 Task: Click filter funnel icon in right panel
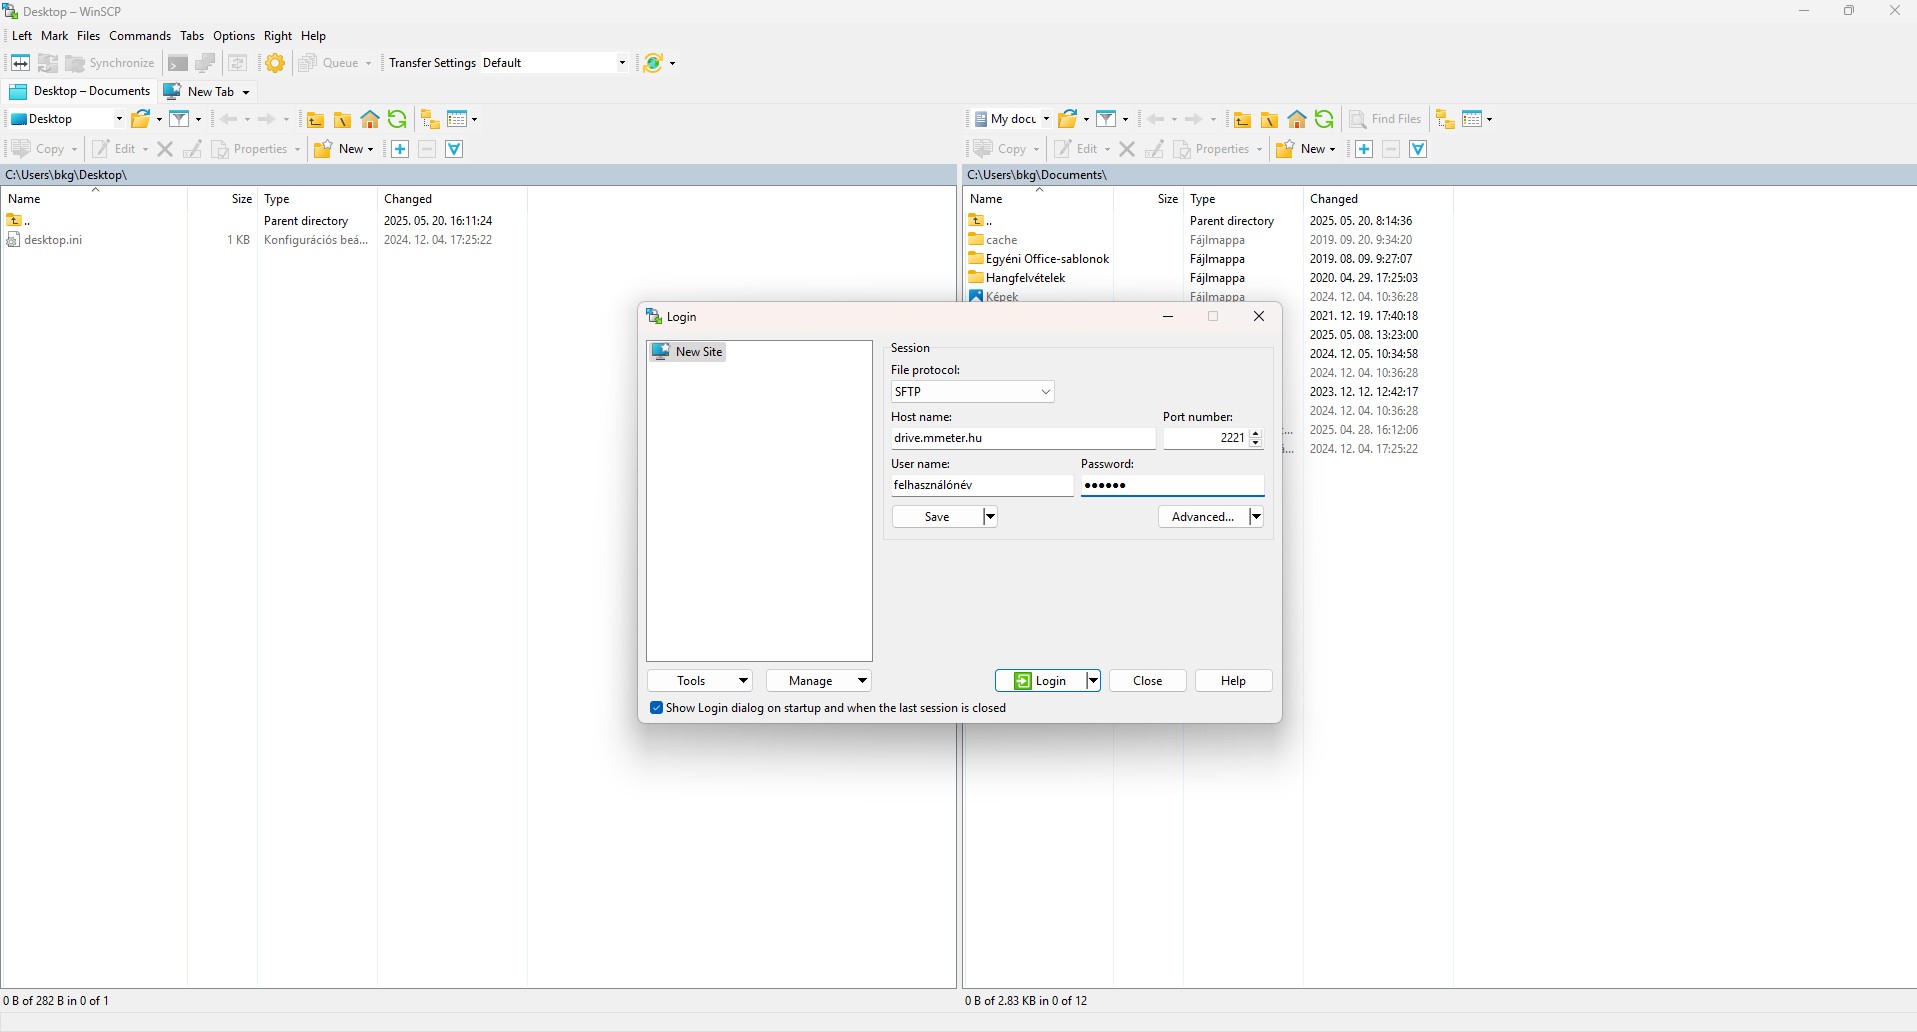1106,119
